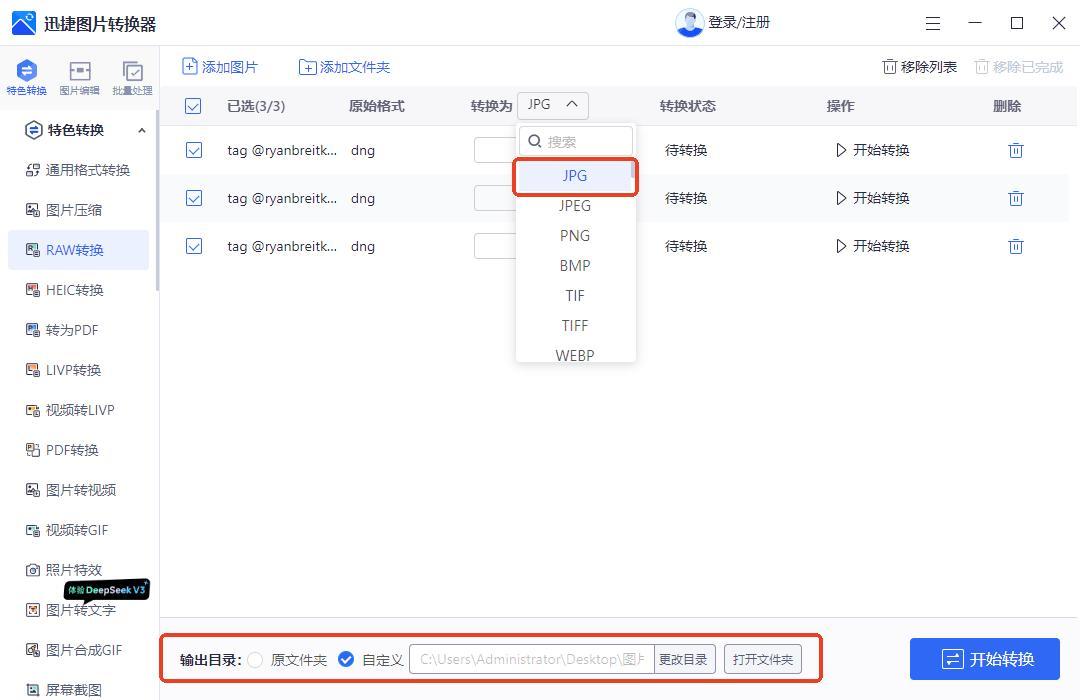Click 添加文件夹 folder icon

coord(308,67)
